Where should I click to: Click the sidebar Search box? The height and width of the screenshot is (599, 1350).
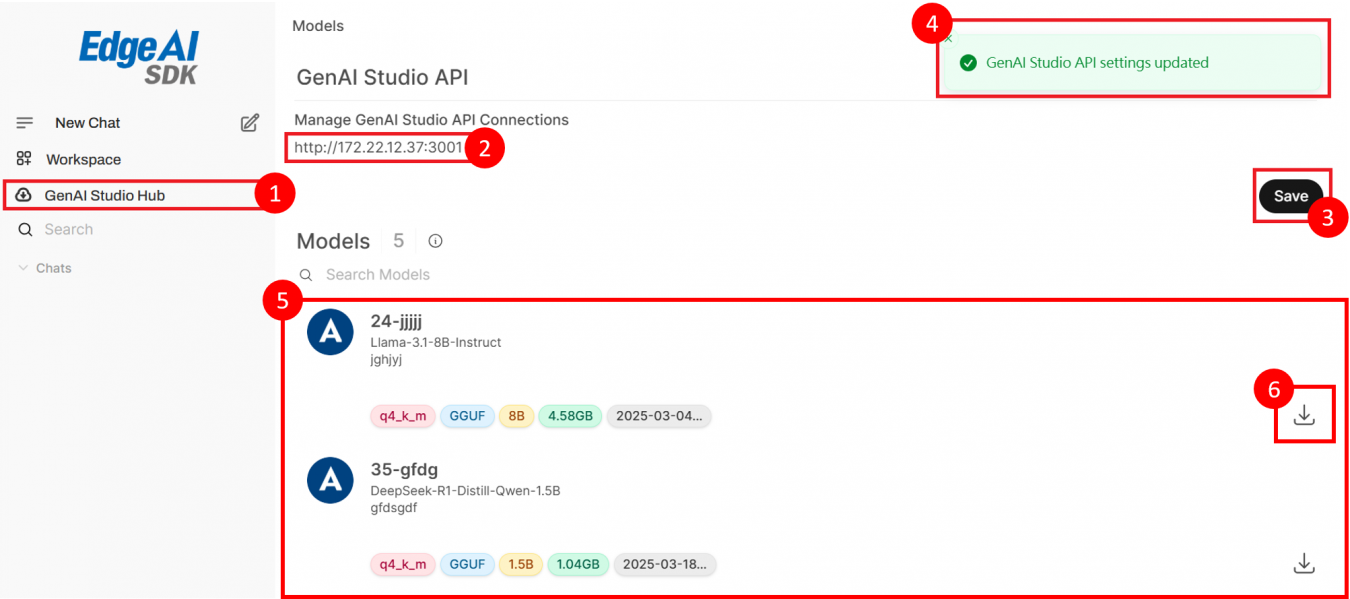pos(68,229)
